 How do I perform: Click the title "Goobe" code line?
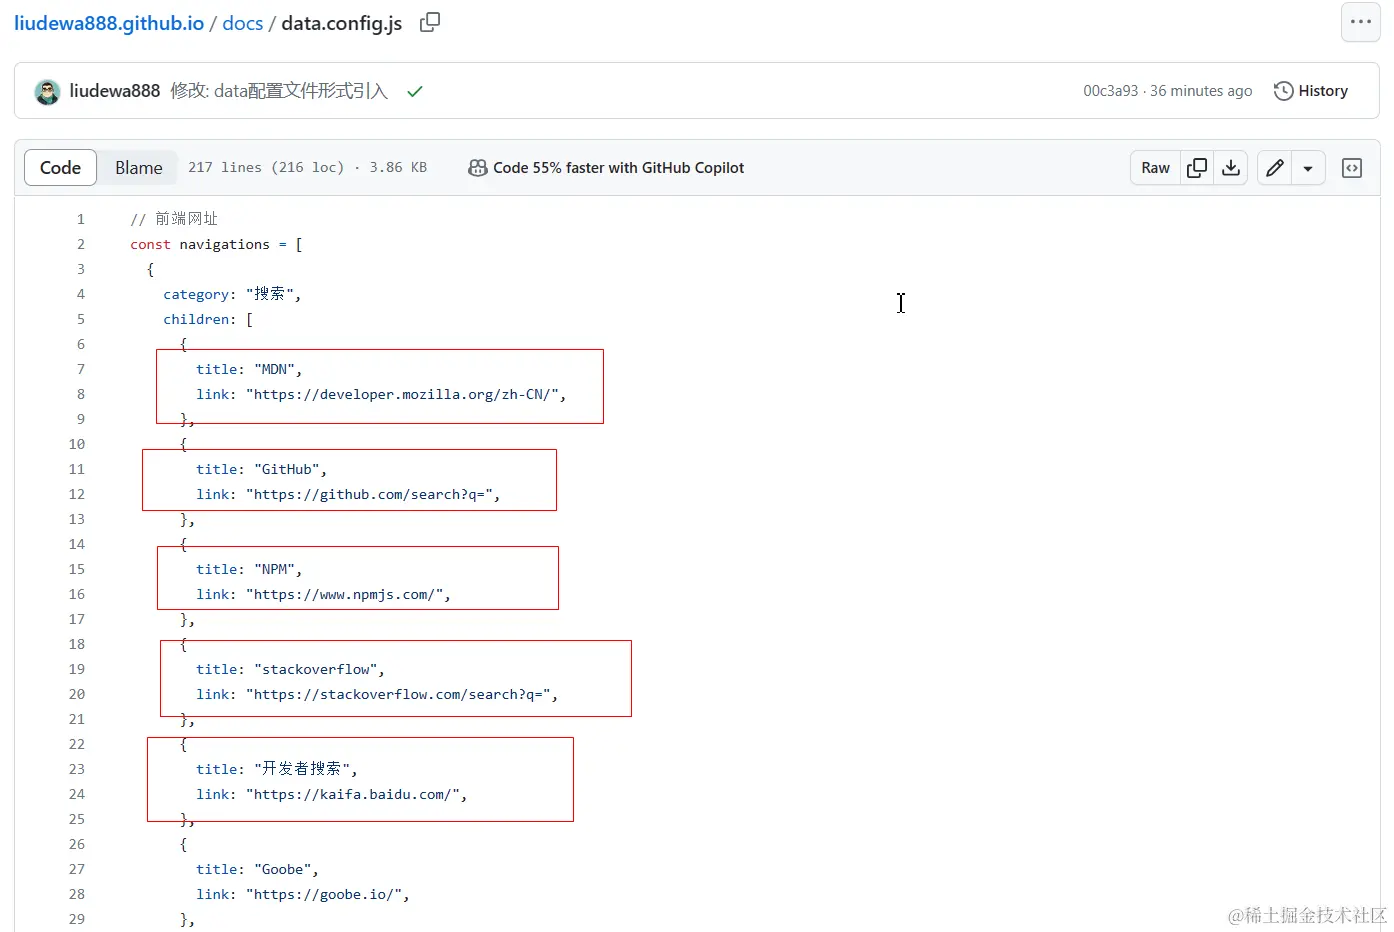click(x=257, y=869)
